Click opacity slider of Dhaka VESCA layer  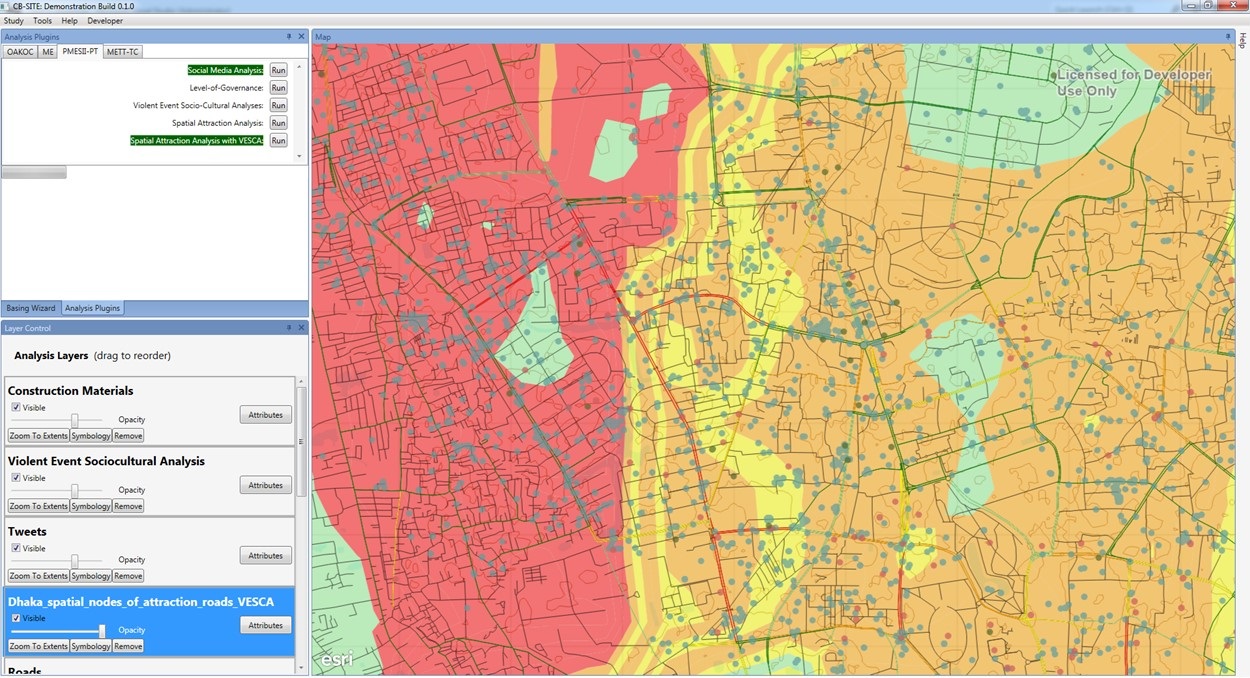pyautogui.click(x=102, y=631)
